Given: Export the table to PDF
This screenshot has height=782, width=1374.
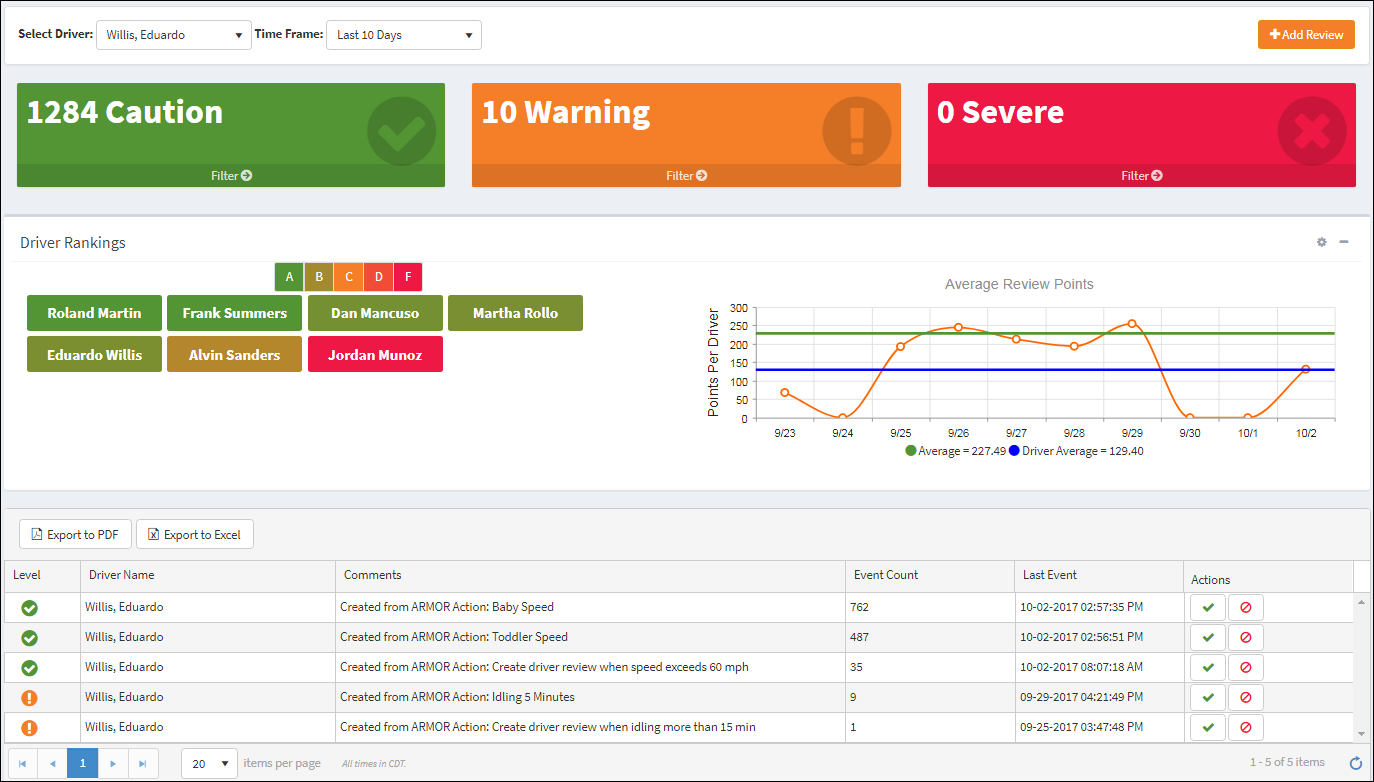Looking at the screenshot, I should pos(75,534).
